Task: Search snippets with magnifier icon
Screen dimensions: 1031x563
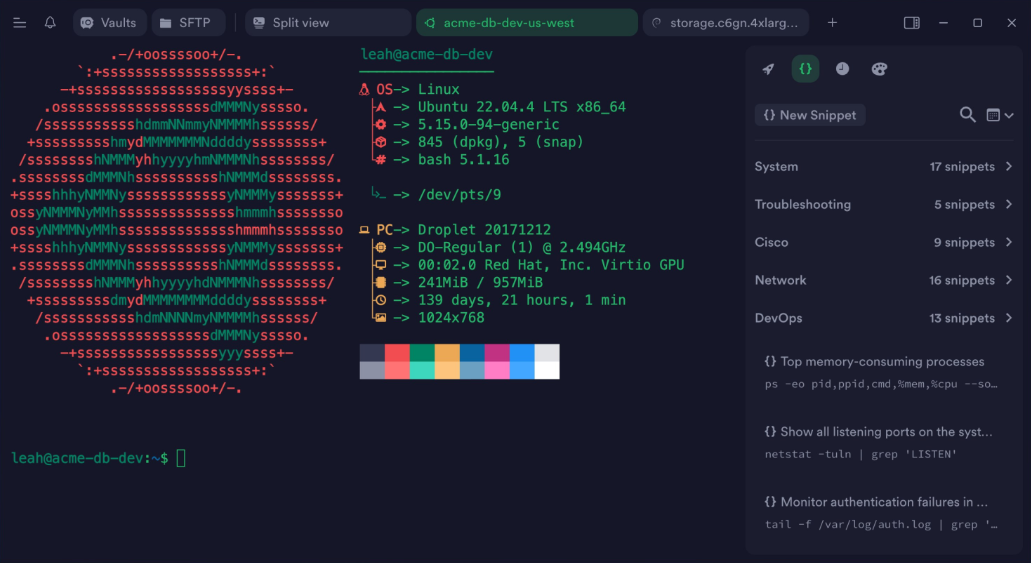Action: coord(967,115)
